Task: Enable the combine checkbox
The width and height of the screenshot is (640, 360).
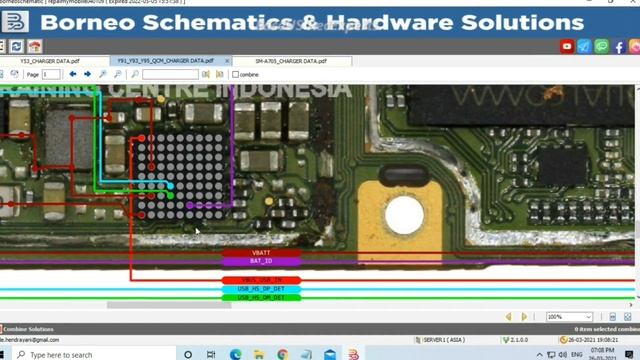Action: point(236,75)
